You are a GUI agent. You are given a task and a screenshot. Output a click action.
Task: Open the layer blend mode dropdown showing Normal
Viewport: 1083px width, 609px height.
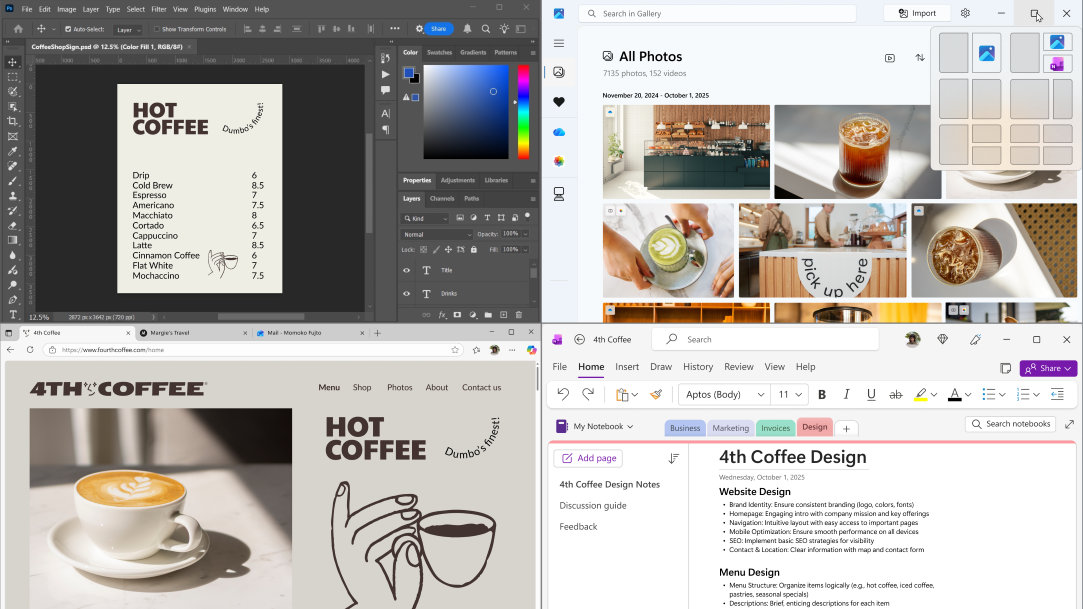pos(435,234)
